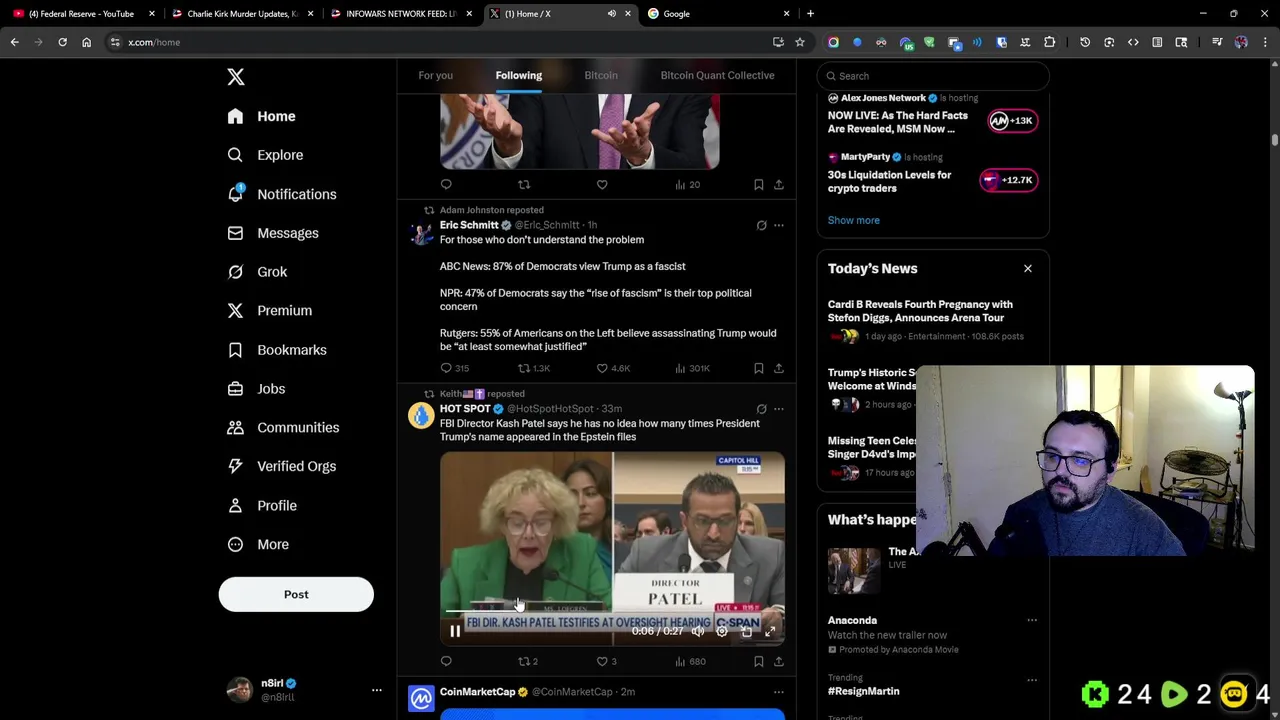Like Eric Schmitt's post
1280x720 pixels.
[602, 368]
